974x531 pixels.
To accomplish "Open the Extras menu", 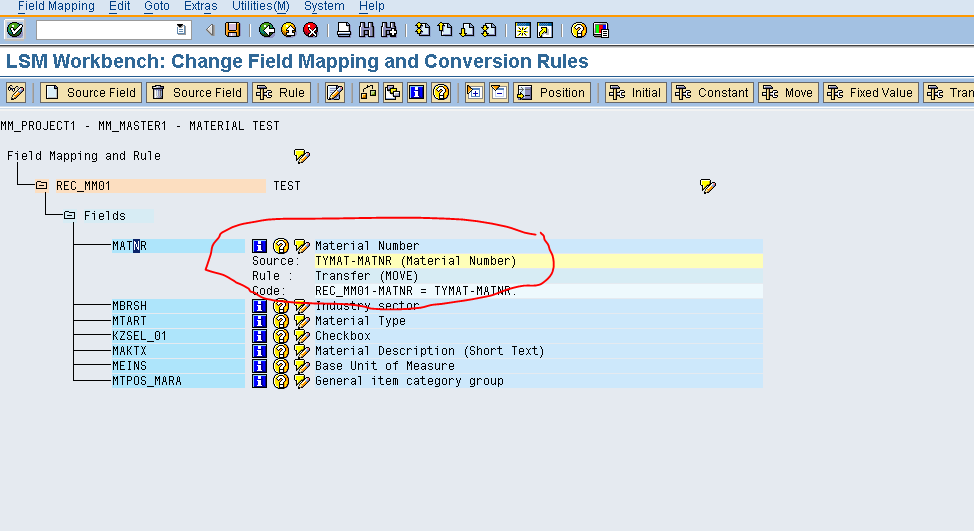I will [x=201, y=6].
